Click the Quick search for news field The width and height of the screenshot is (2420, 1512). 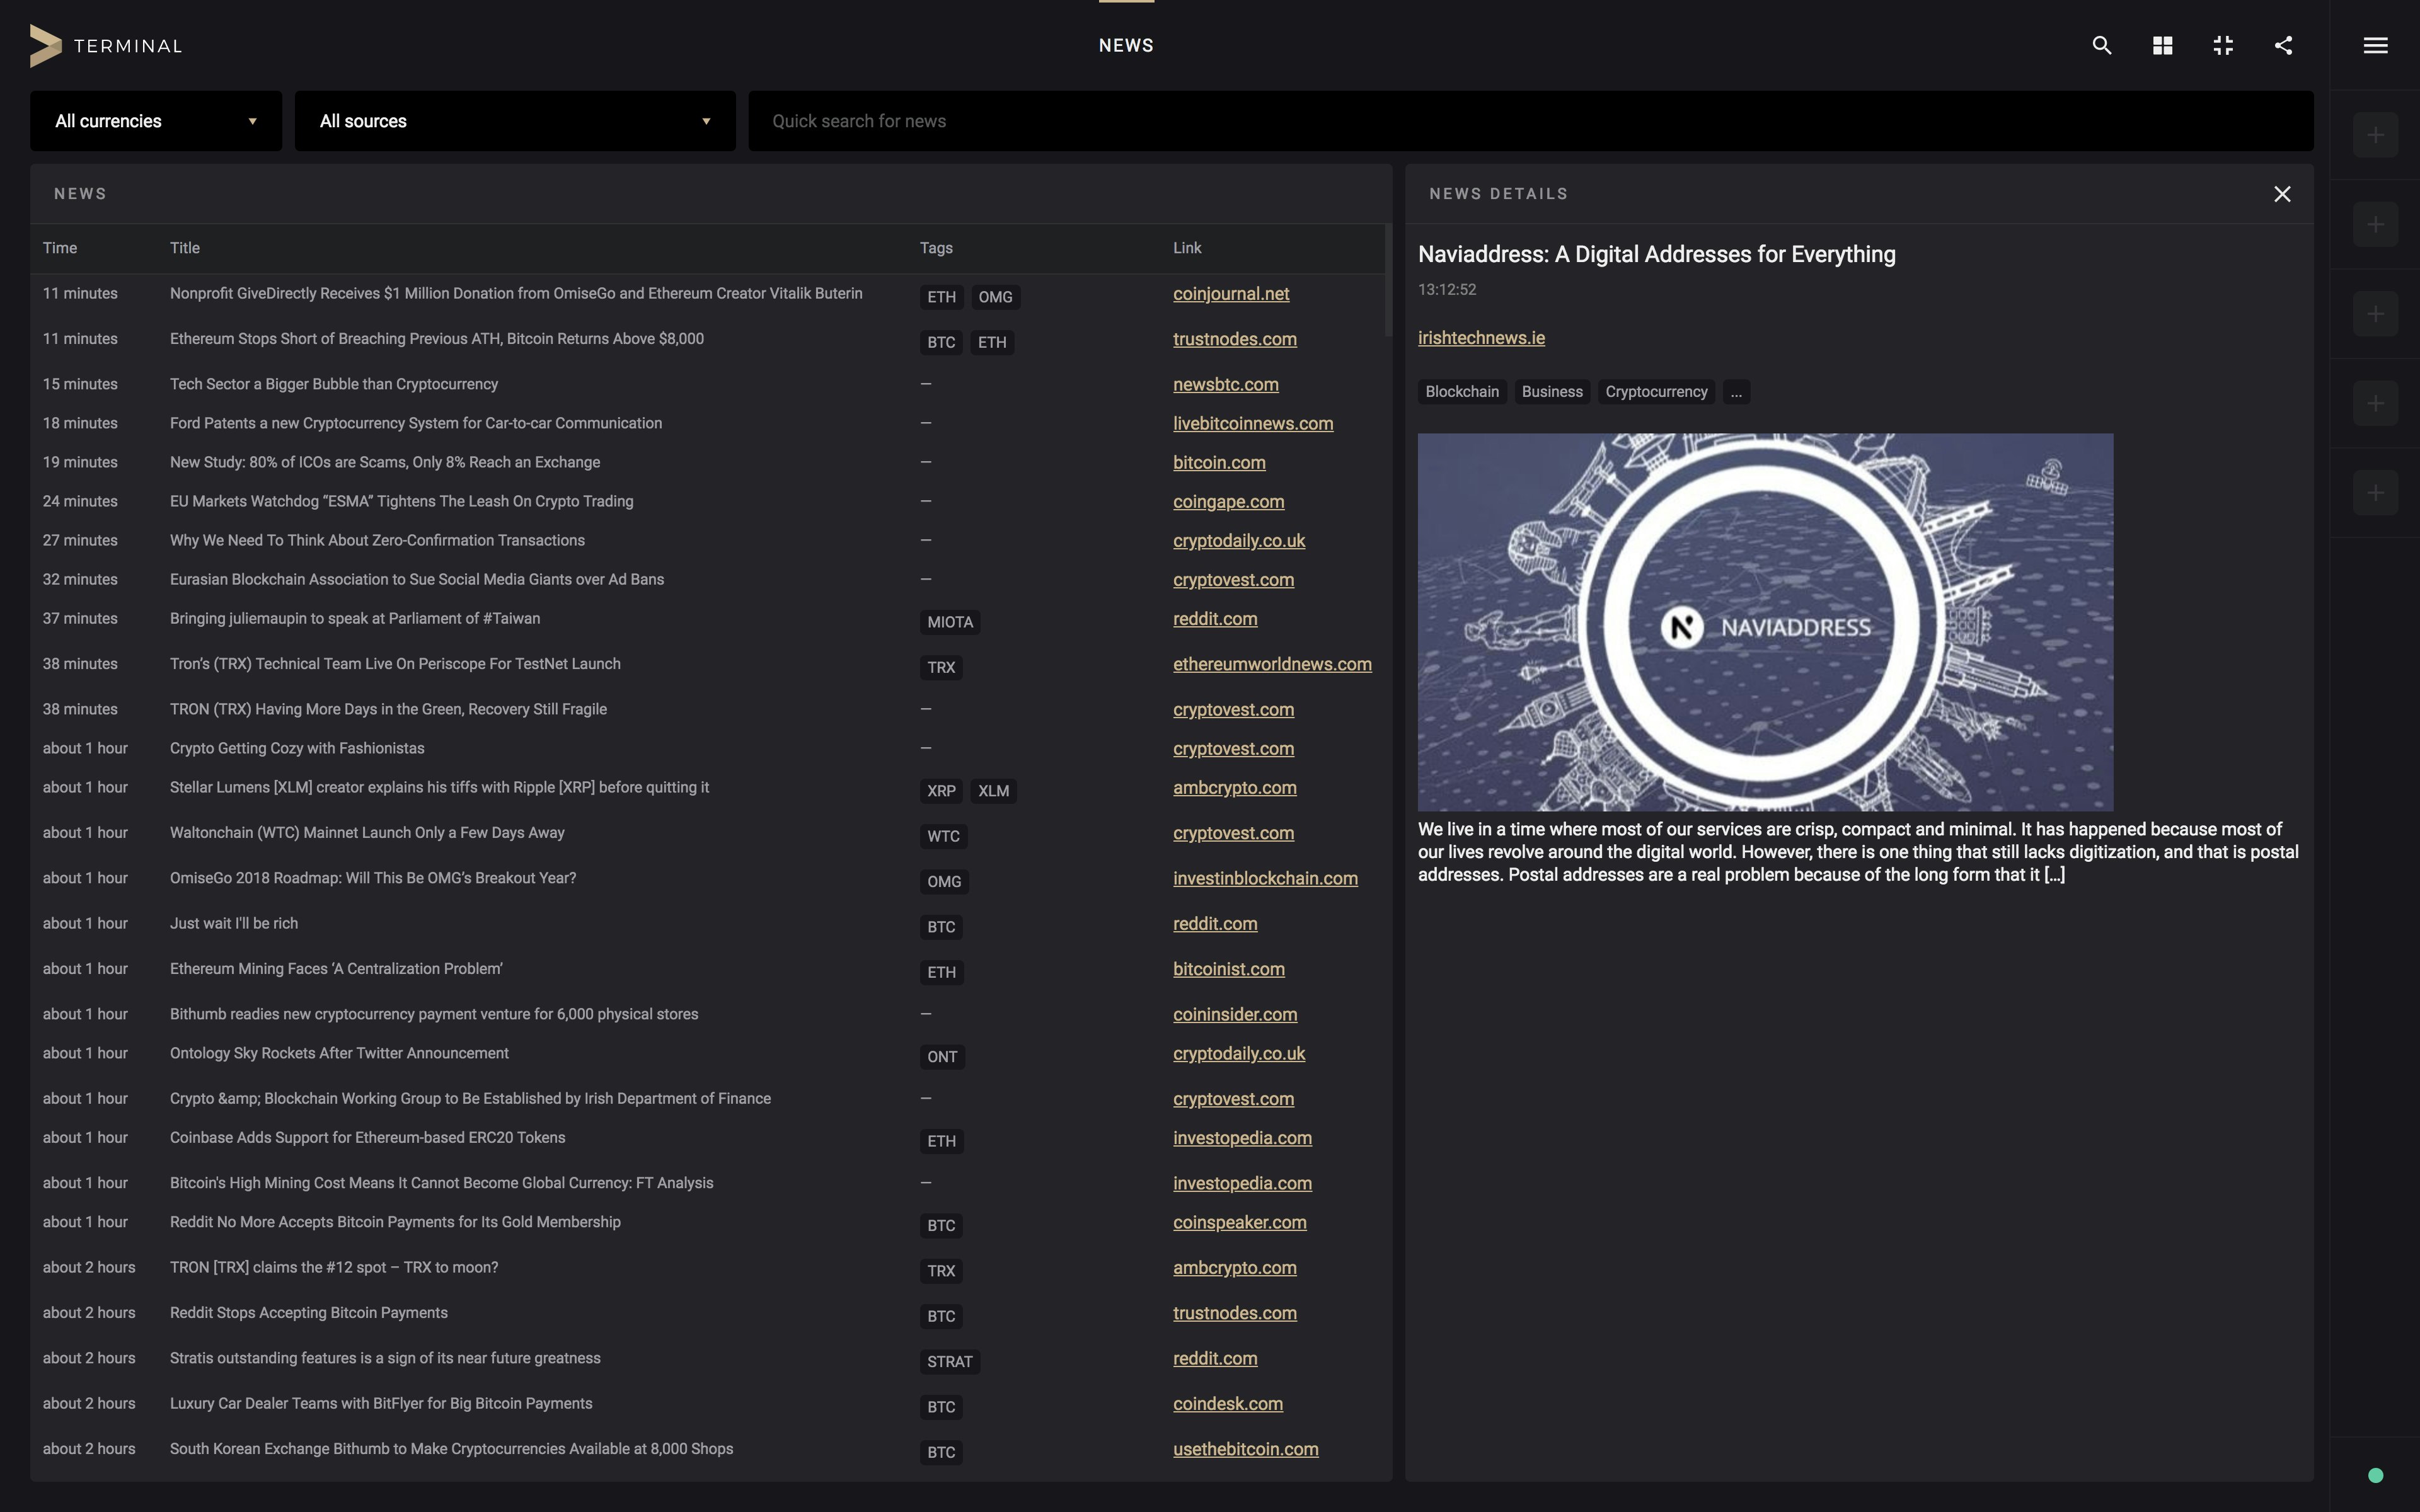click(x=1530, y=121)
